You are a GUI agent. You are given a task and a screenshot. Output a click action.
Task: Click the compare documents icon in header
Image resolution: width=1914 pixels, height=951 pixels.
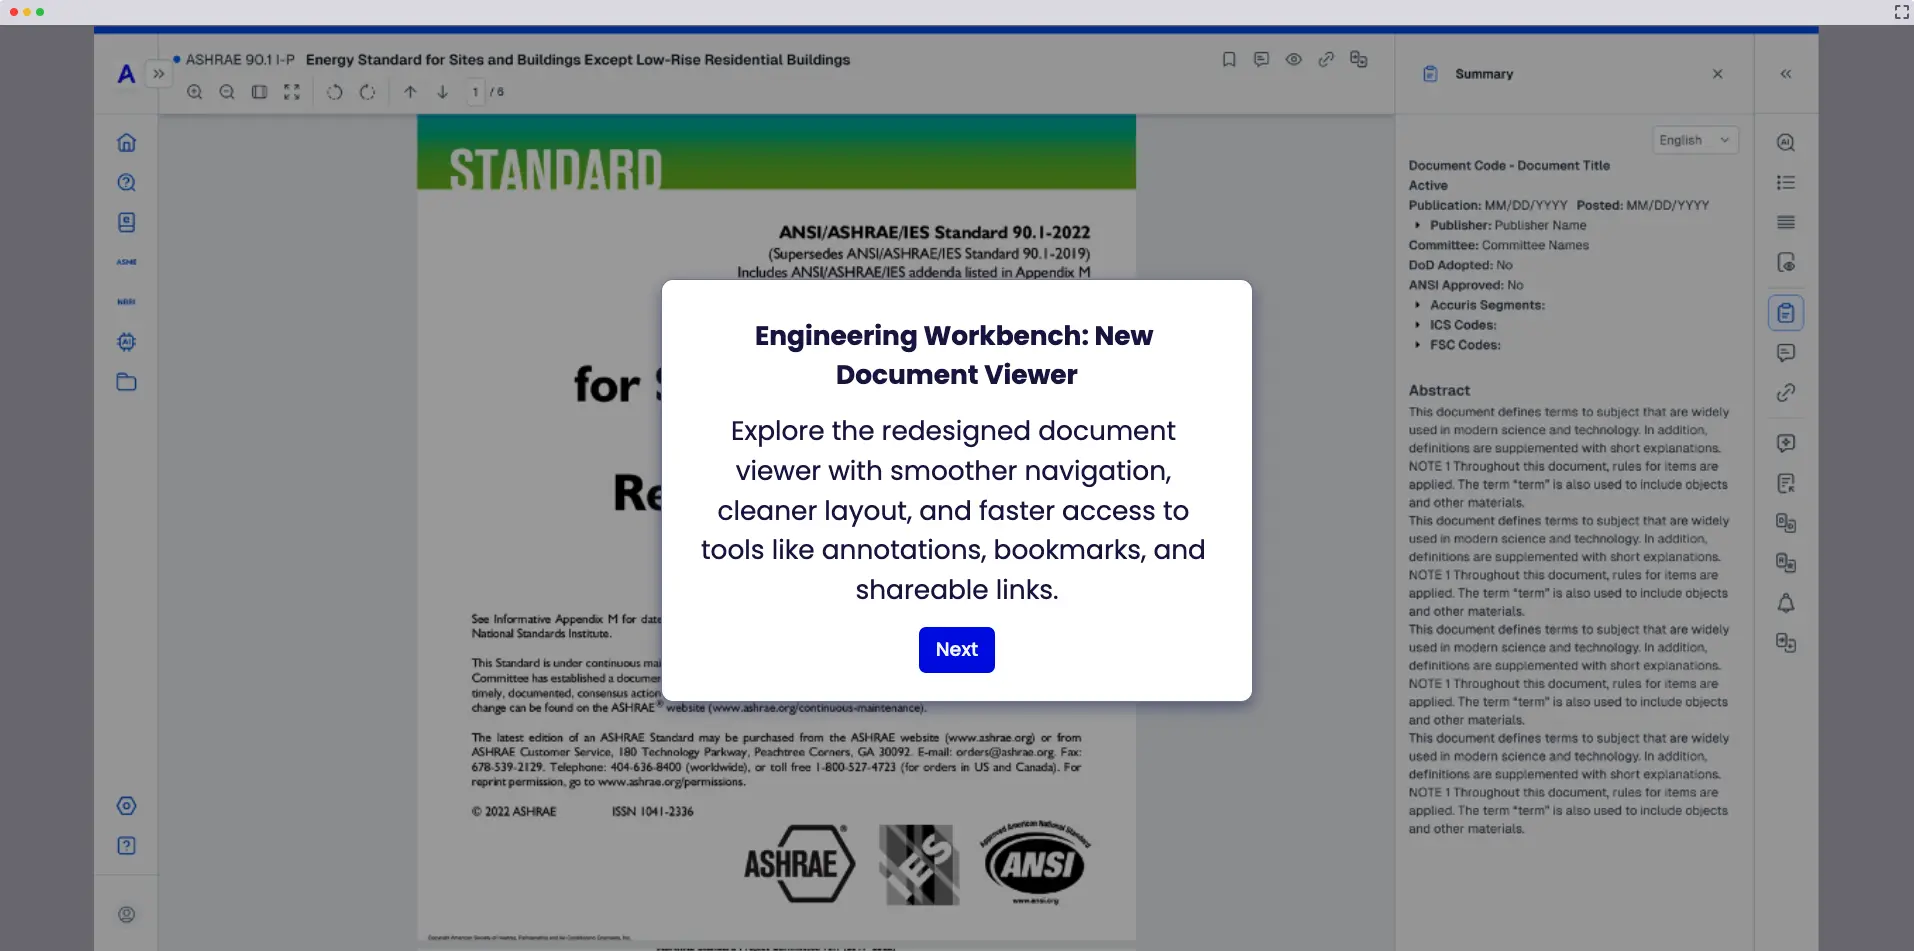tap(1358, 60)
